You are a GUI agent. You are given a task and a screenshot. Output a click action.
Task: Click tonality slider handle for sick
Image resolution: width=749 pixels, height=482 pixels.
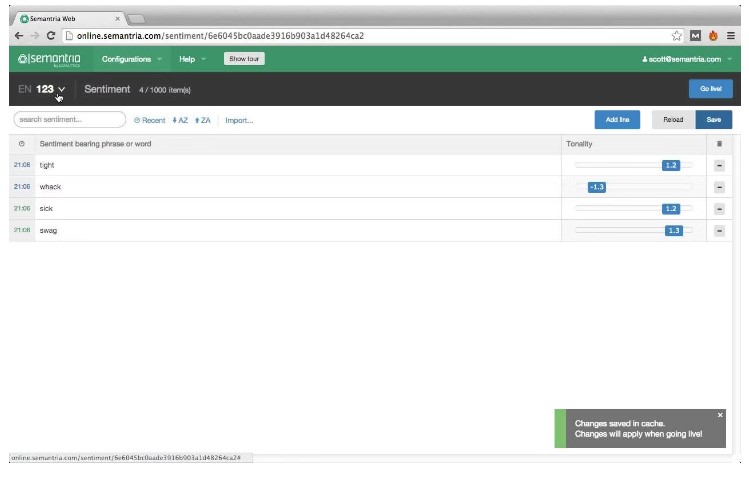coord(671,209)
